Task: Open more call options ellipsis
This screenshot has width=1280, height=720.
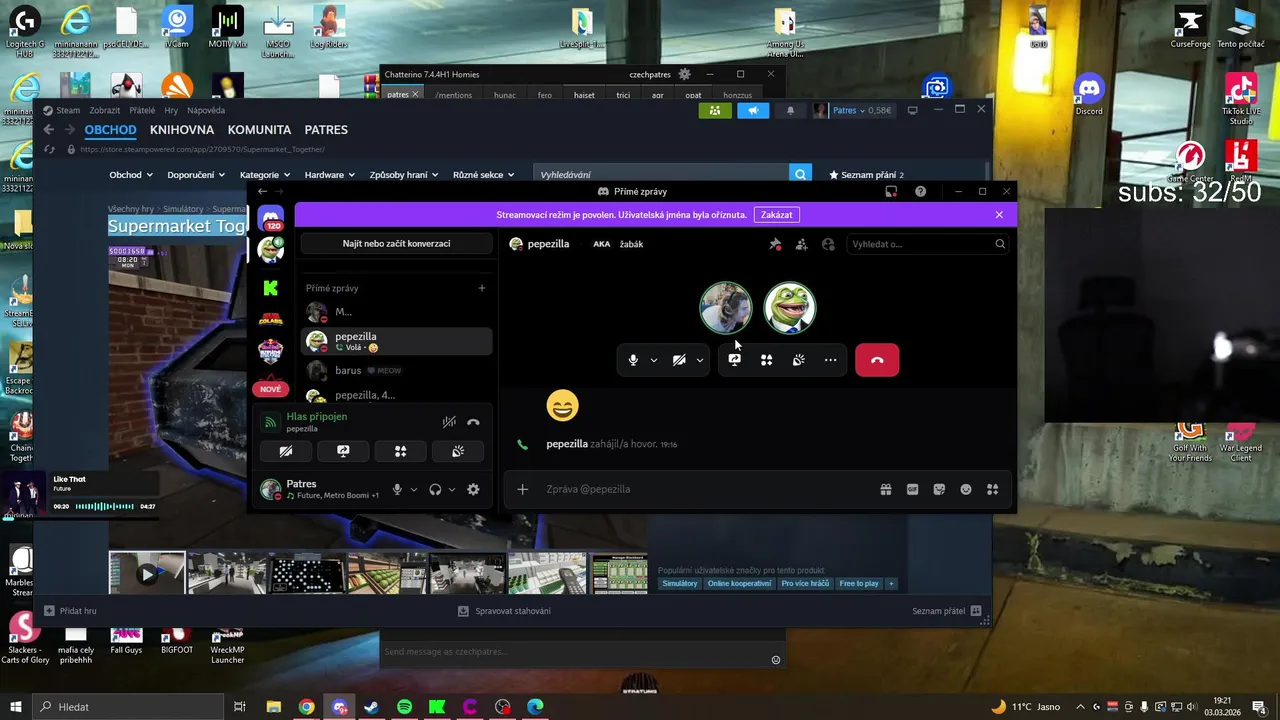Action: click(x=831, y=360)
